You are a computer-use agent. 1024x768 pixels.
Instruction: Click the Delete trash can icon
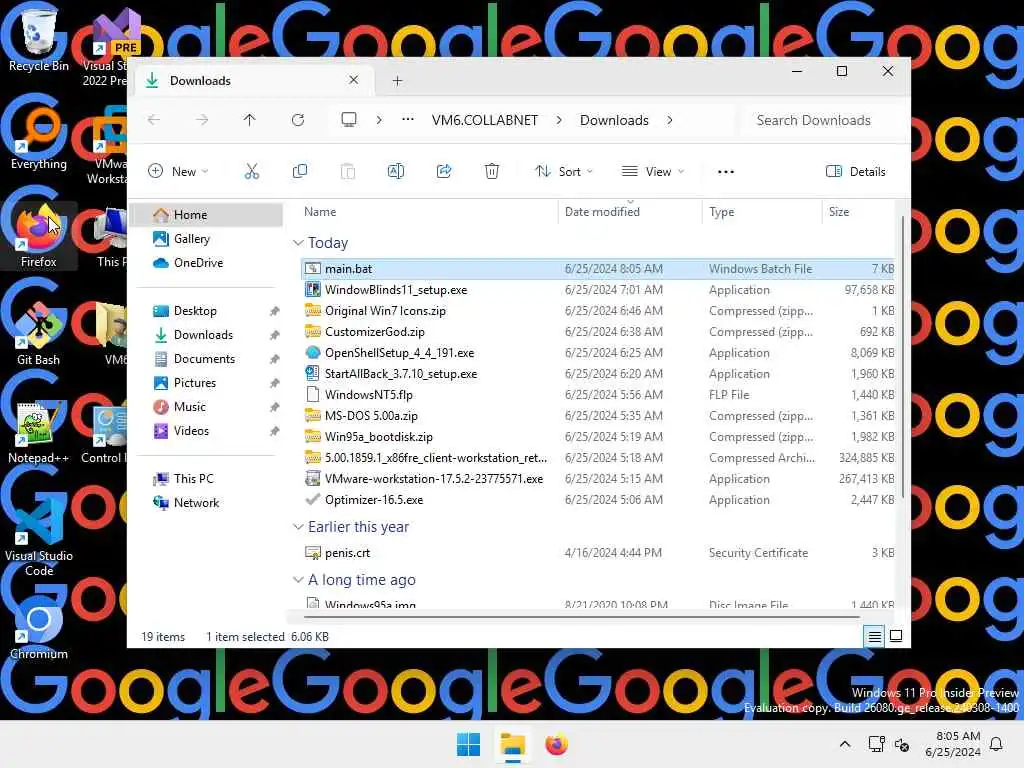[x=492, y=172]
